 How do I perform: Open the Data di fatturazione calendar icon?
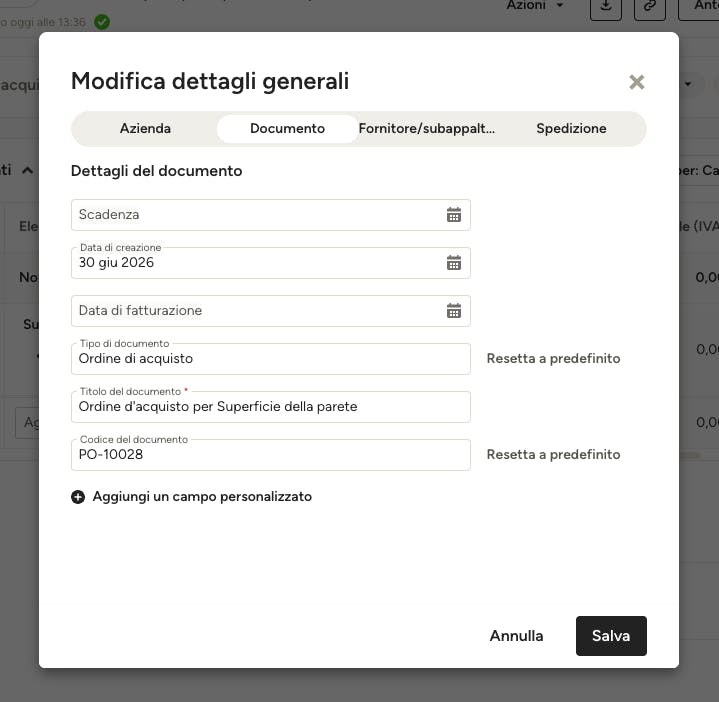[454, 311]
